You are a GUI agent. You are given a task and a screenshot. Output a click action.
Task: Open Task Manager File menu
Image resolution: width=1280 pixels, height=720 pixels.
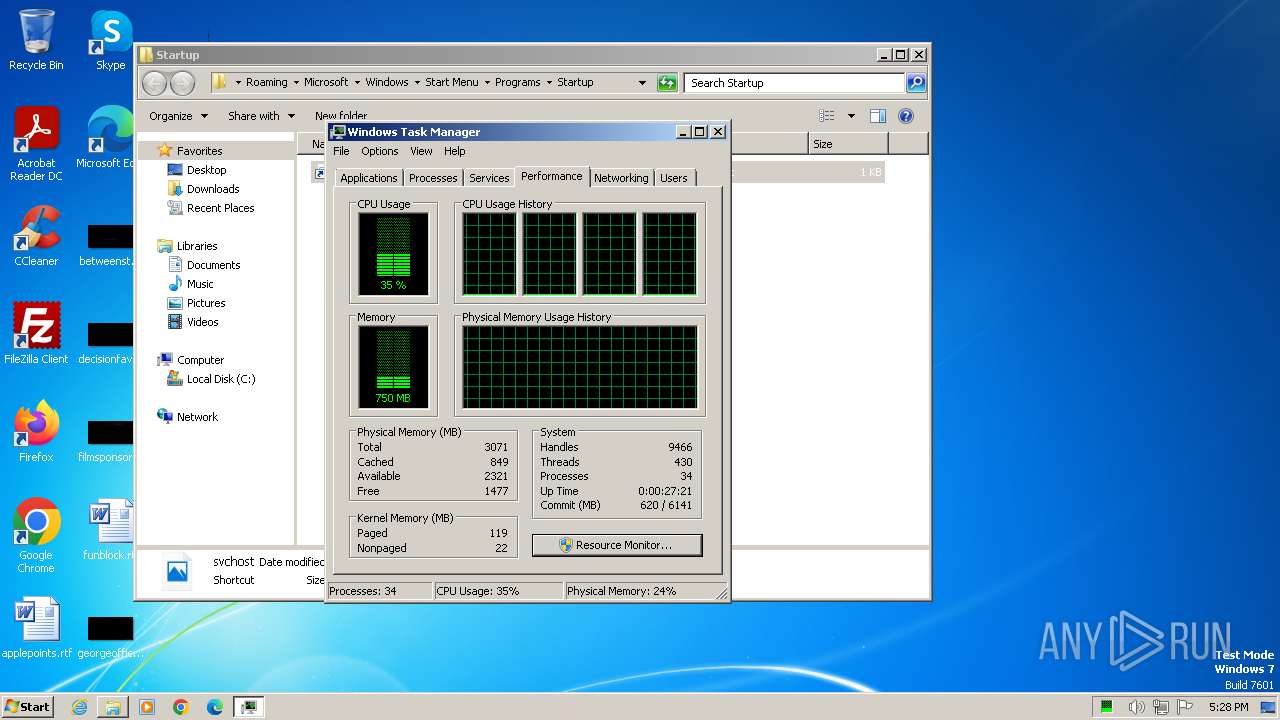point(341,151)
